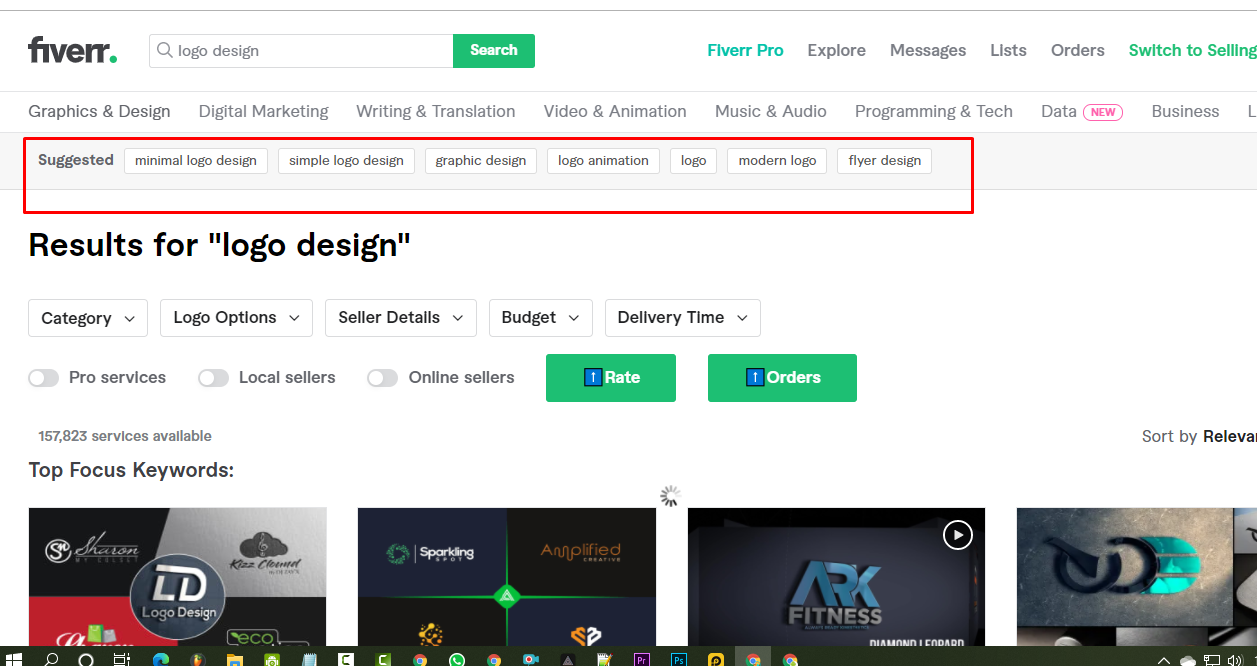Select 'minimal logo design' suggestion
The image size is (1257, 666).
196,161
